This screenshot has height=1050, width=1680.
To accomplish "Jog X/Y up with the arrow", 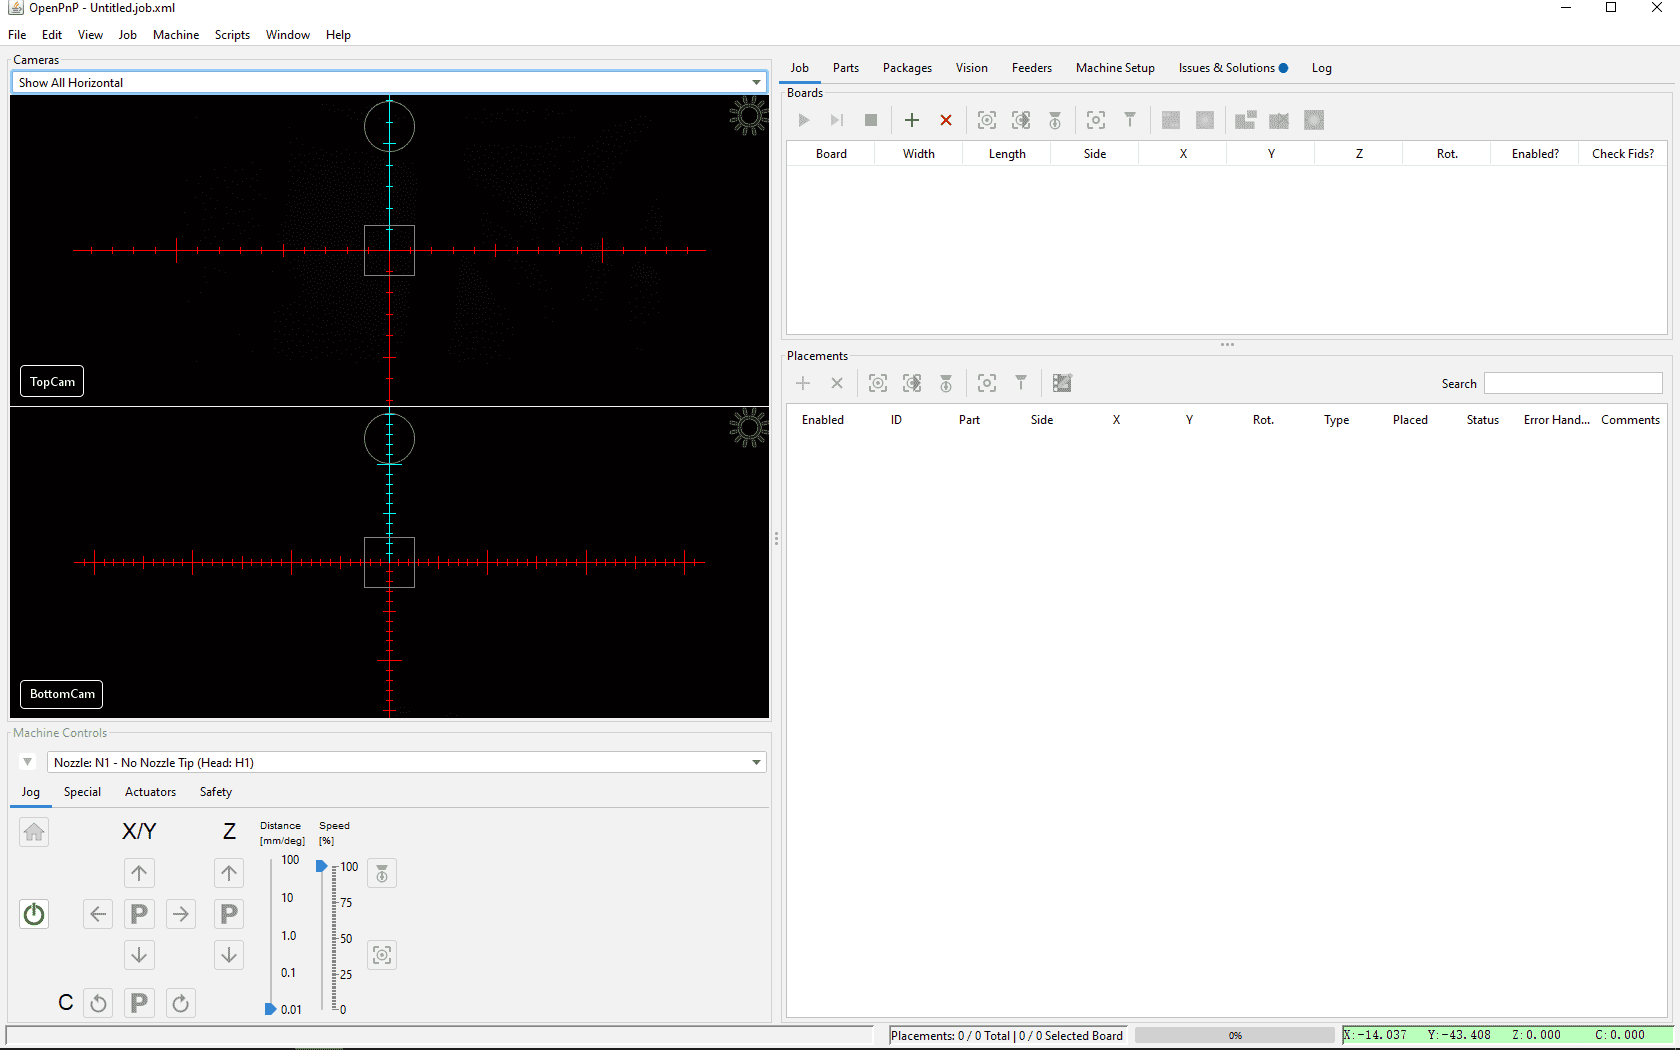I will point(139,873).
